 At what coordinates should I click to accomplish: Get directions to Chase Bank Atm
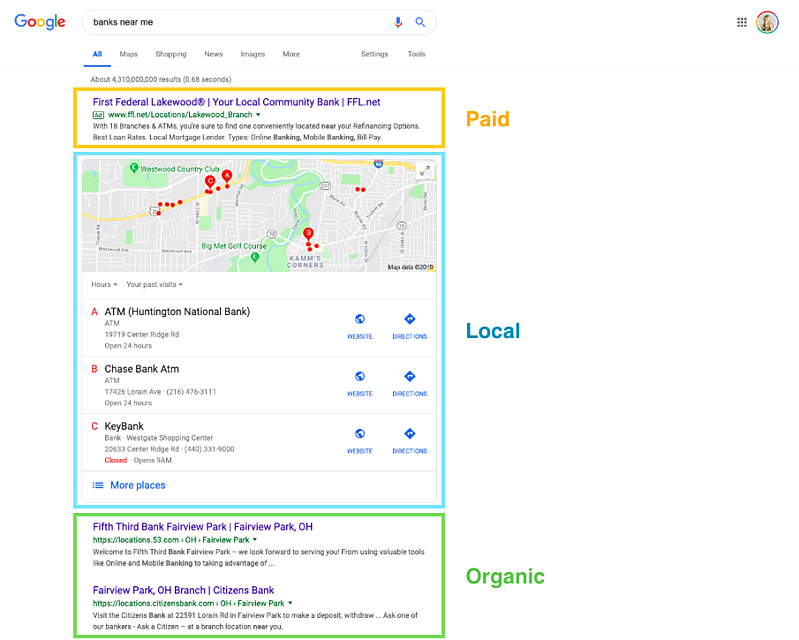pos(410,384)
